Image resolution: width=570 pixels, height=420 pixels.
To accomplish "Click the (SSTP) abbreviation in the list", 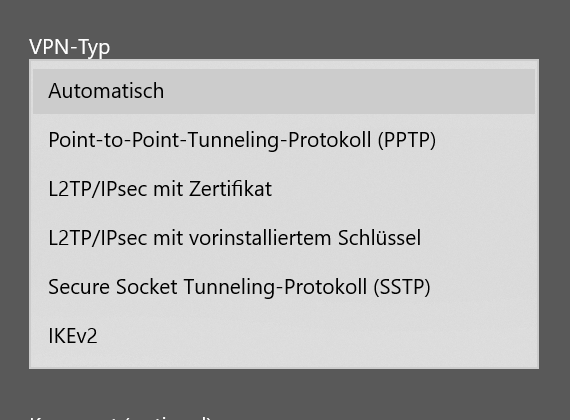I will click(402, 287).
